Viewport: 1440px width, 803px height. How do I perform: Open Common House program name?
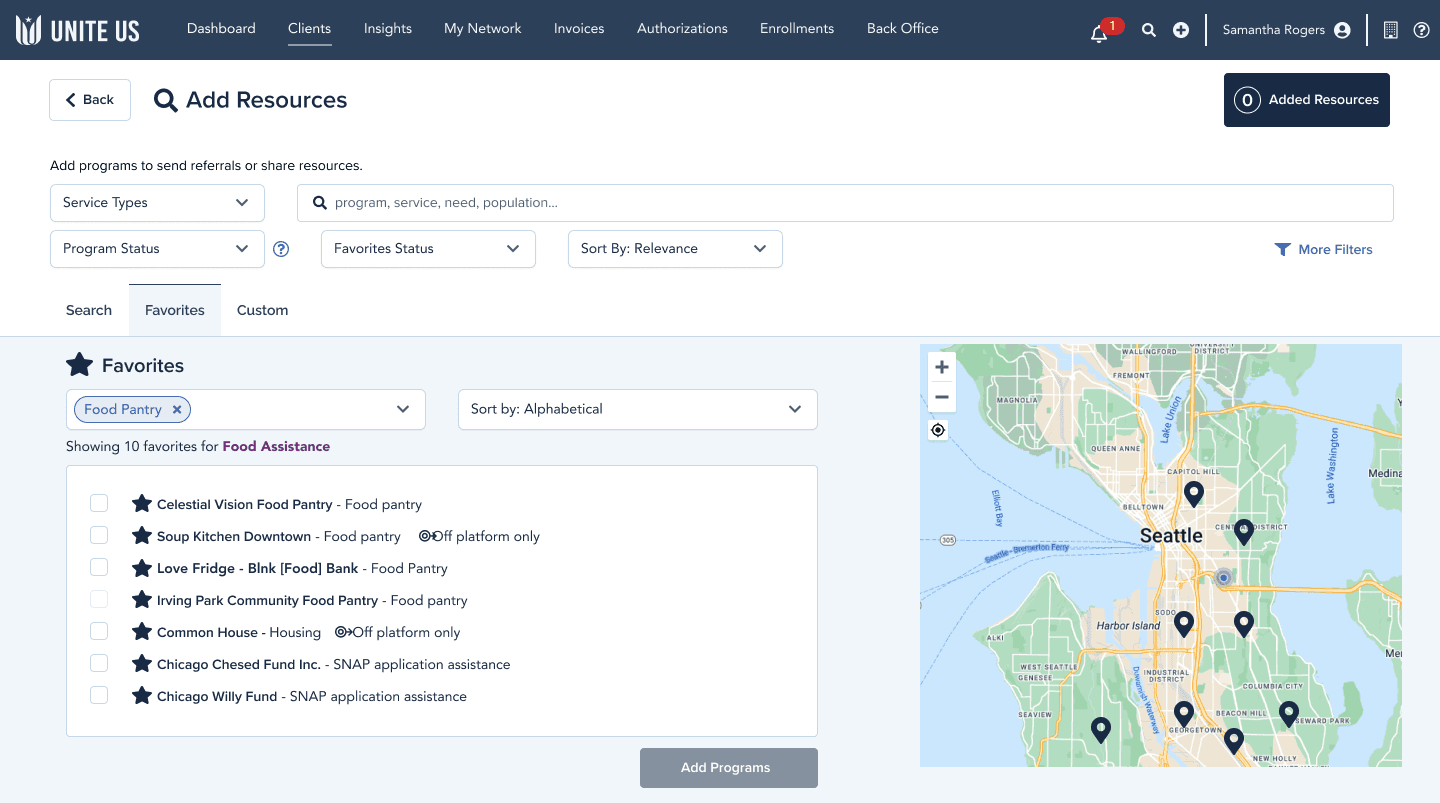click(207, 632)
